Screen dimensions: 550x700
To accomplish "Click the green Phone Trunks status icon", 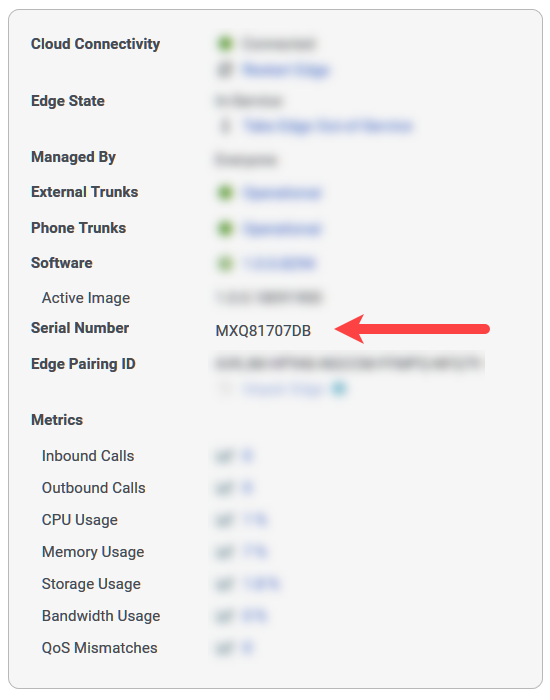I will tap(225, 229).
